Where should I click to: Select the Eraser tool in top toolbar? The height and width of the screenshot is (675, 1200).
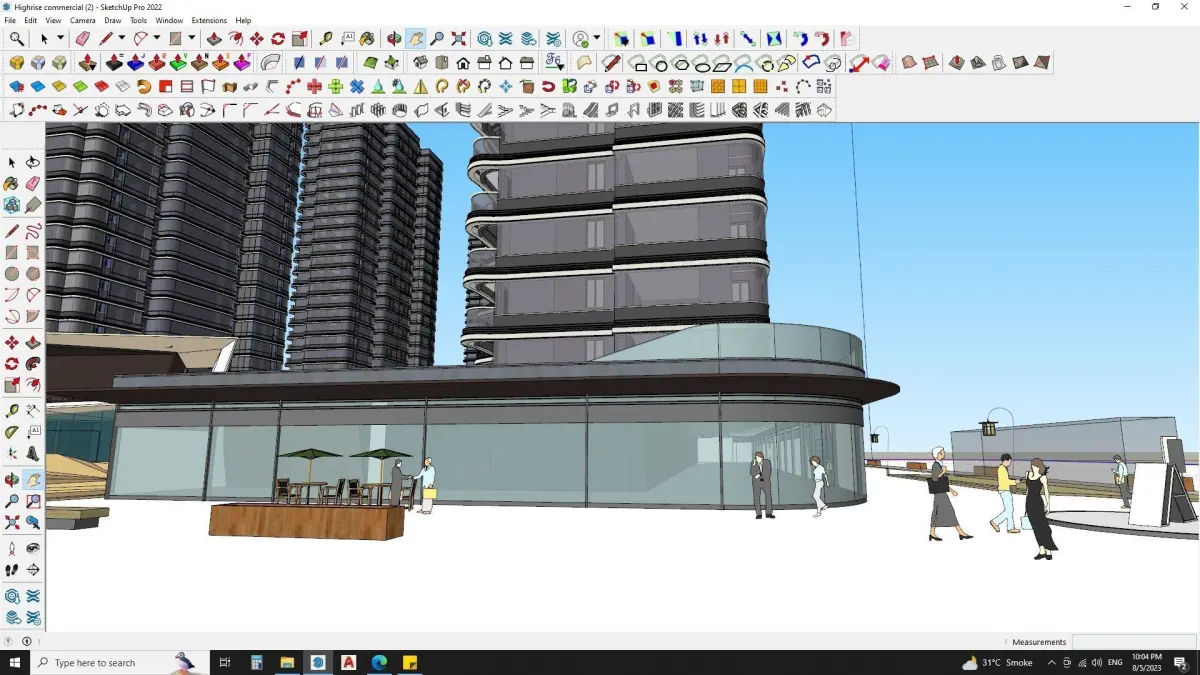[82, 38]
